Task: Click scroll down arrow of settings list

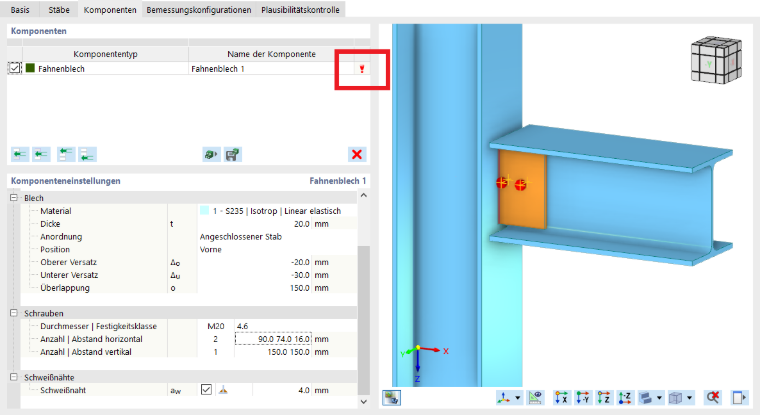Action: (x=364, y=401)
